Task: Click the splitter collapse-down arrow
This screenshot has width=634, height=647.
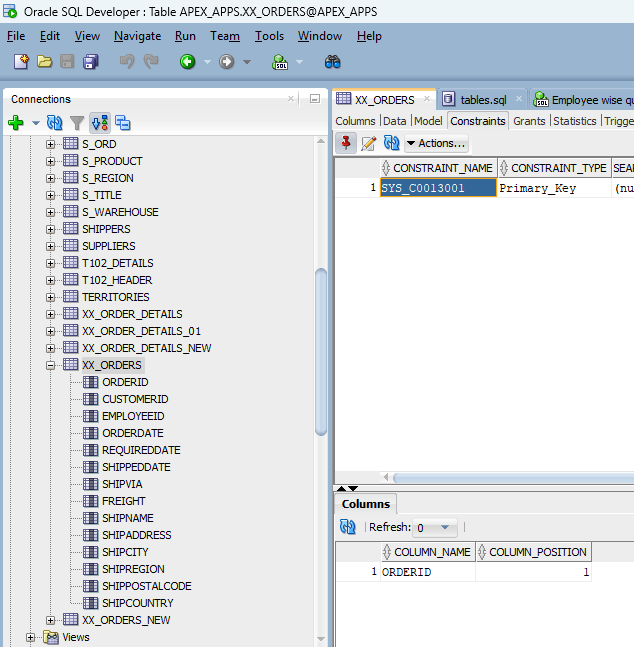Action: point(353,489)
